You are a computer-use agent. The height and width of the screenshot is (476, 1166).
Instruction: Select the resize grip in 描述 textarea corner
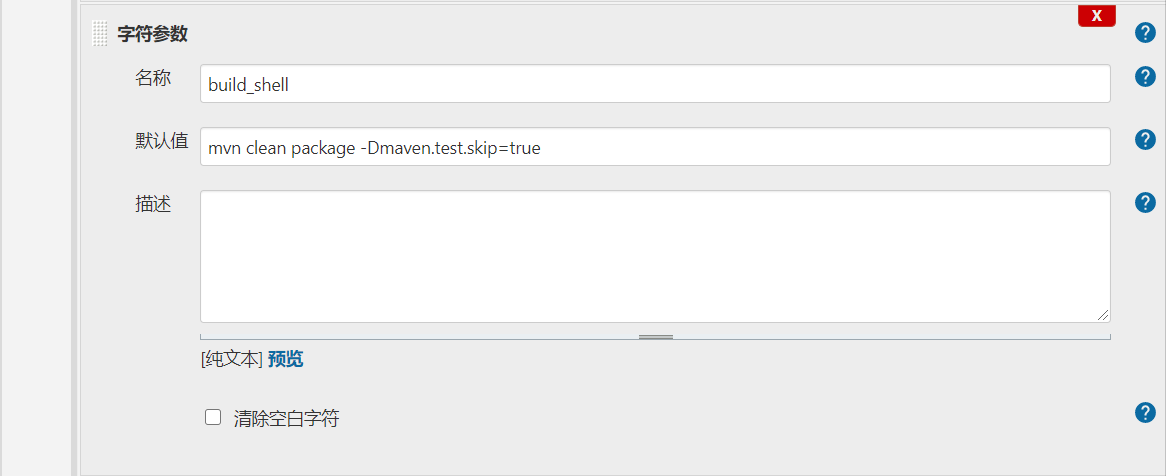pos(1103,315)
